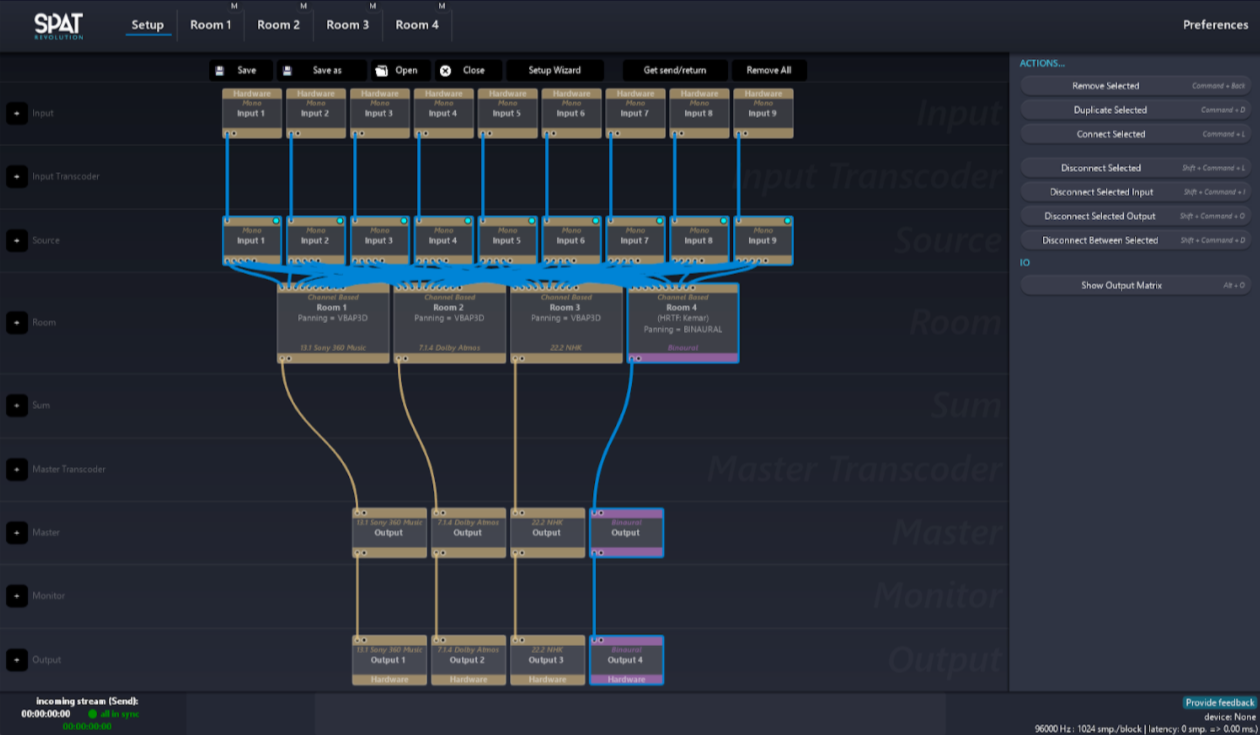Click the SPAT Revolution logo
1260x735 pixels.
(58, 25)
